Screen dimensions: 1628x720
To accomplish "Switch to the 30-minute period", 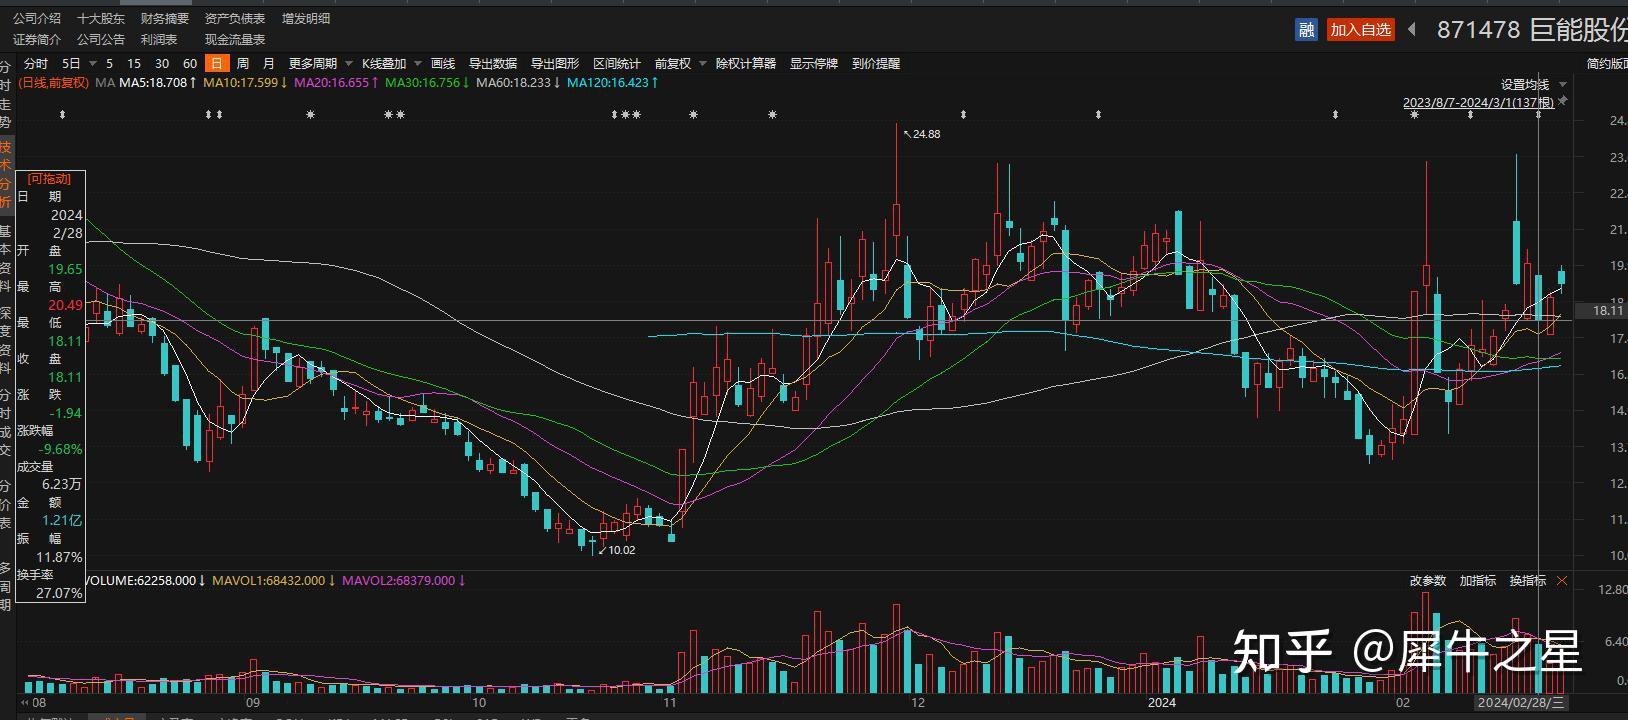I will (x=162, y=64).
